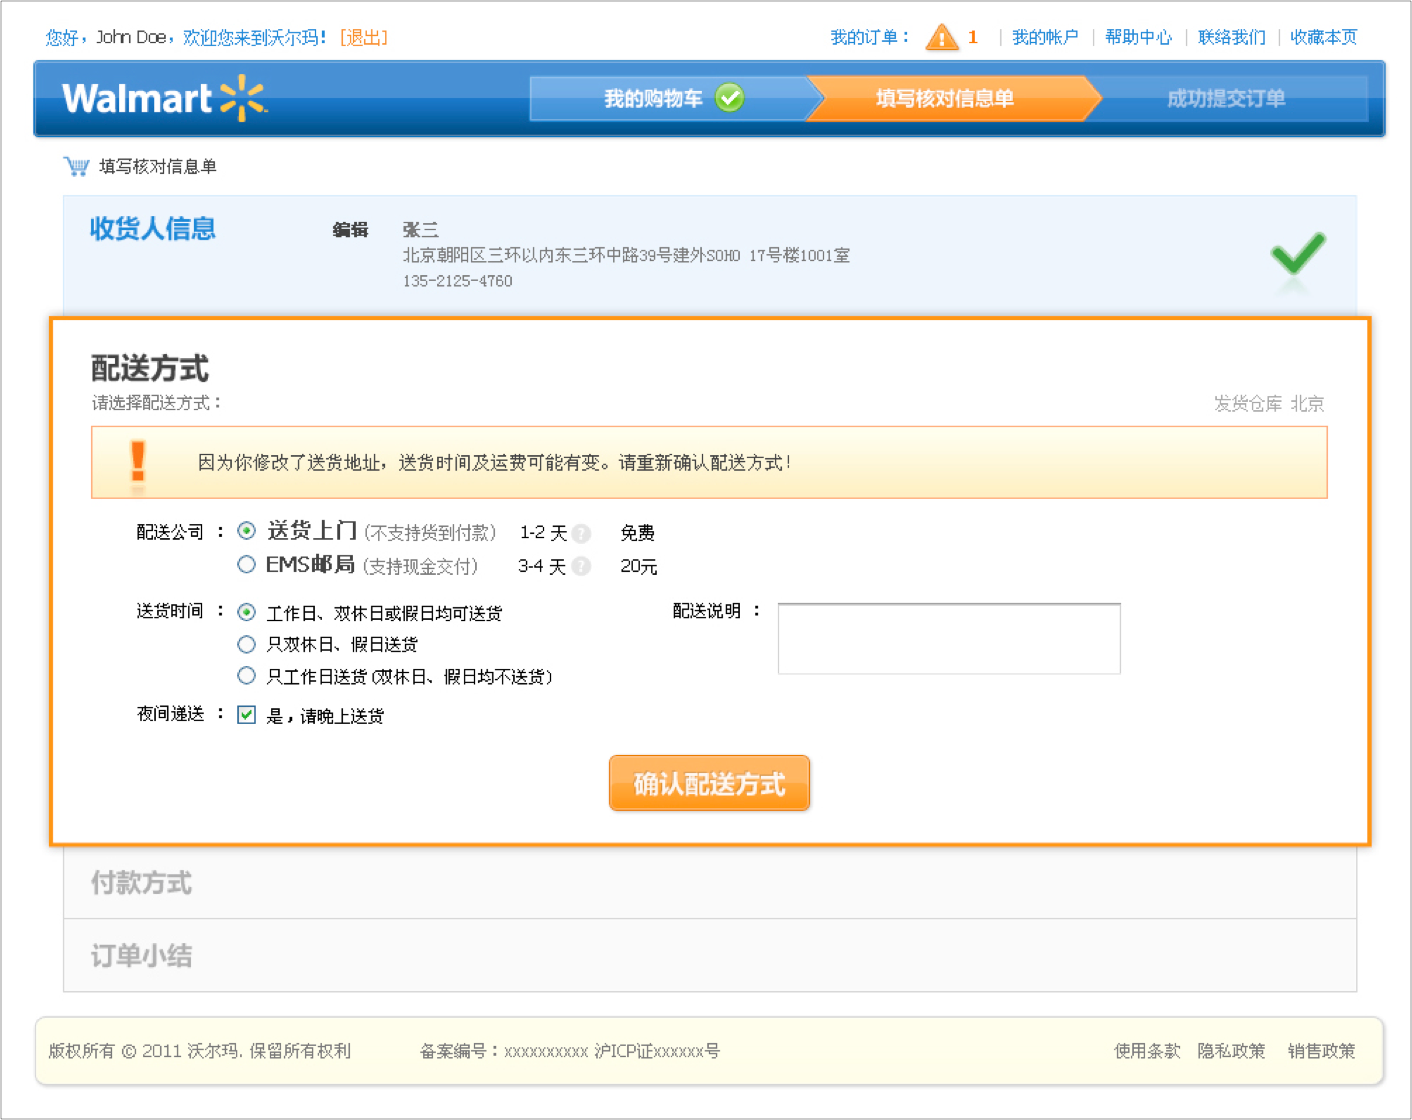Click the orange order warning triangle icon

pyautogui.click(x=941, y=38)
